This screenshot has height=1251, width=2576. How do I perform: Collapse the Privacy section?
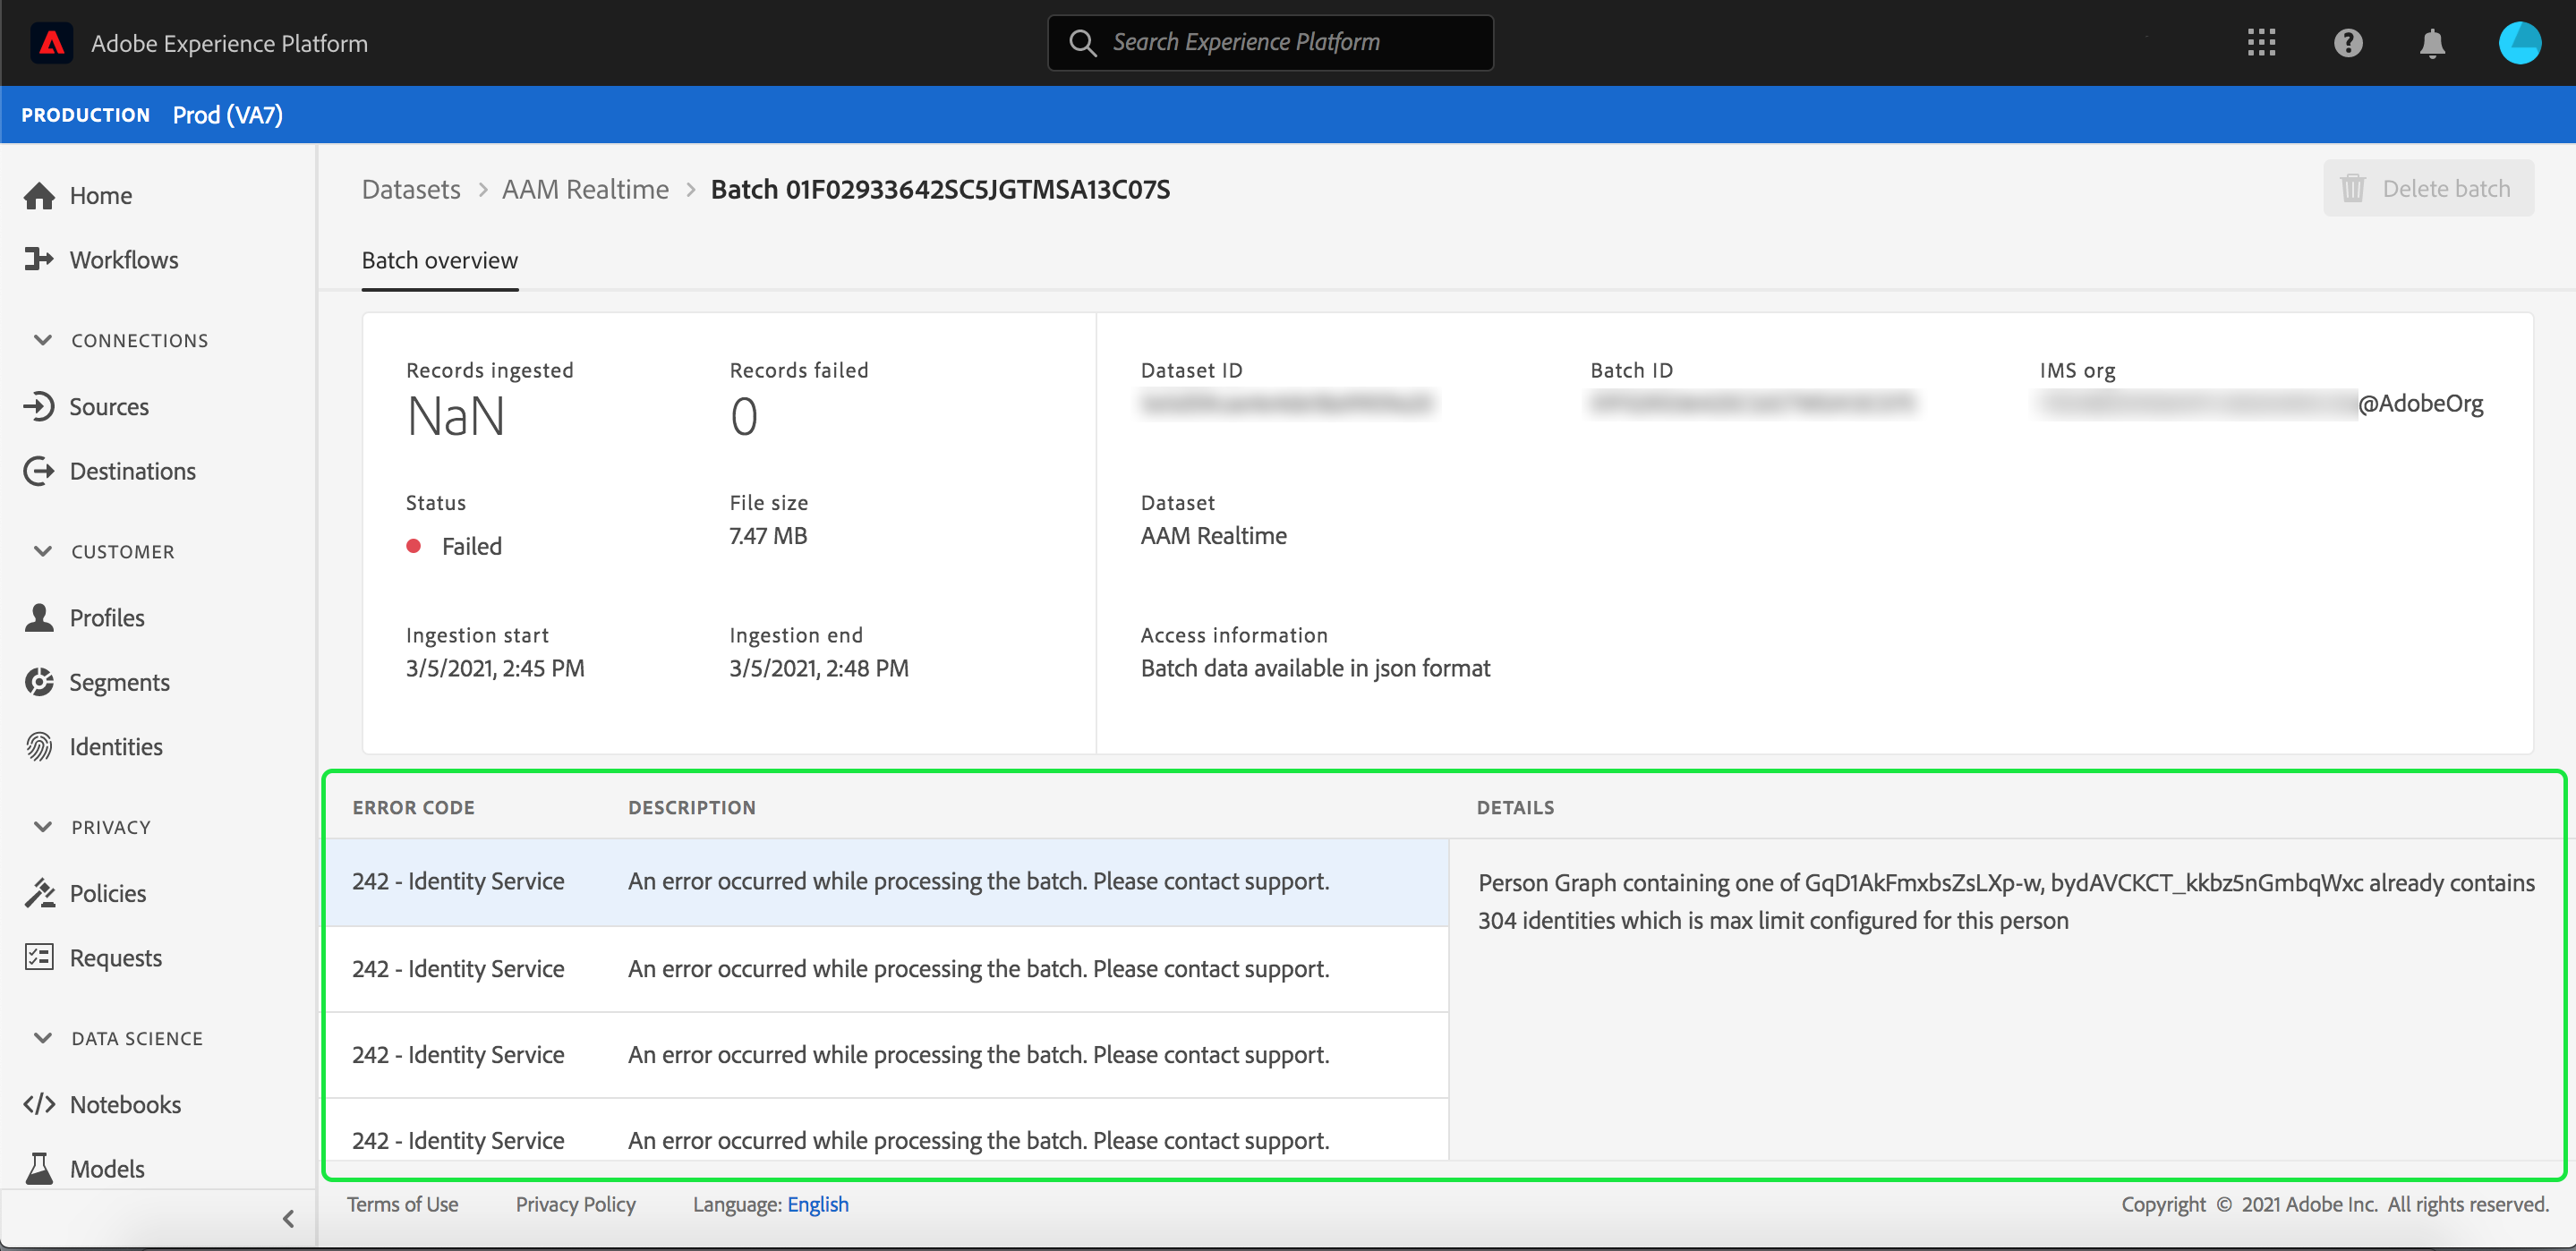(43, 827)
